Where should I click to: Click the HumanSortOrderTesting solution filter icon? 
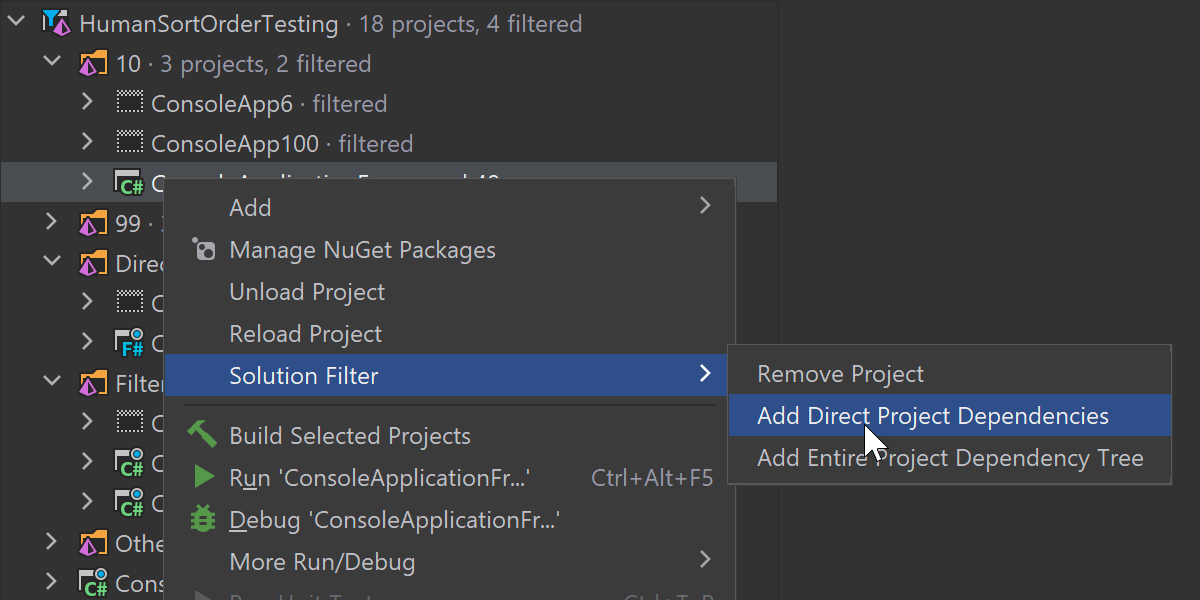click(57, 23)
